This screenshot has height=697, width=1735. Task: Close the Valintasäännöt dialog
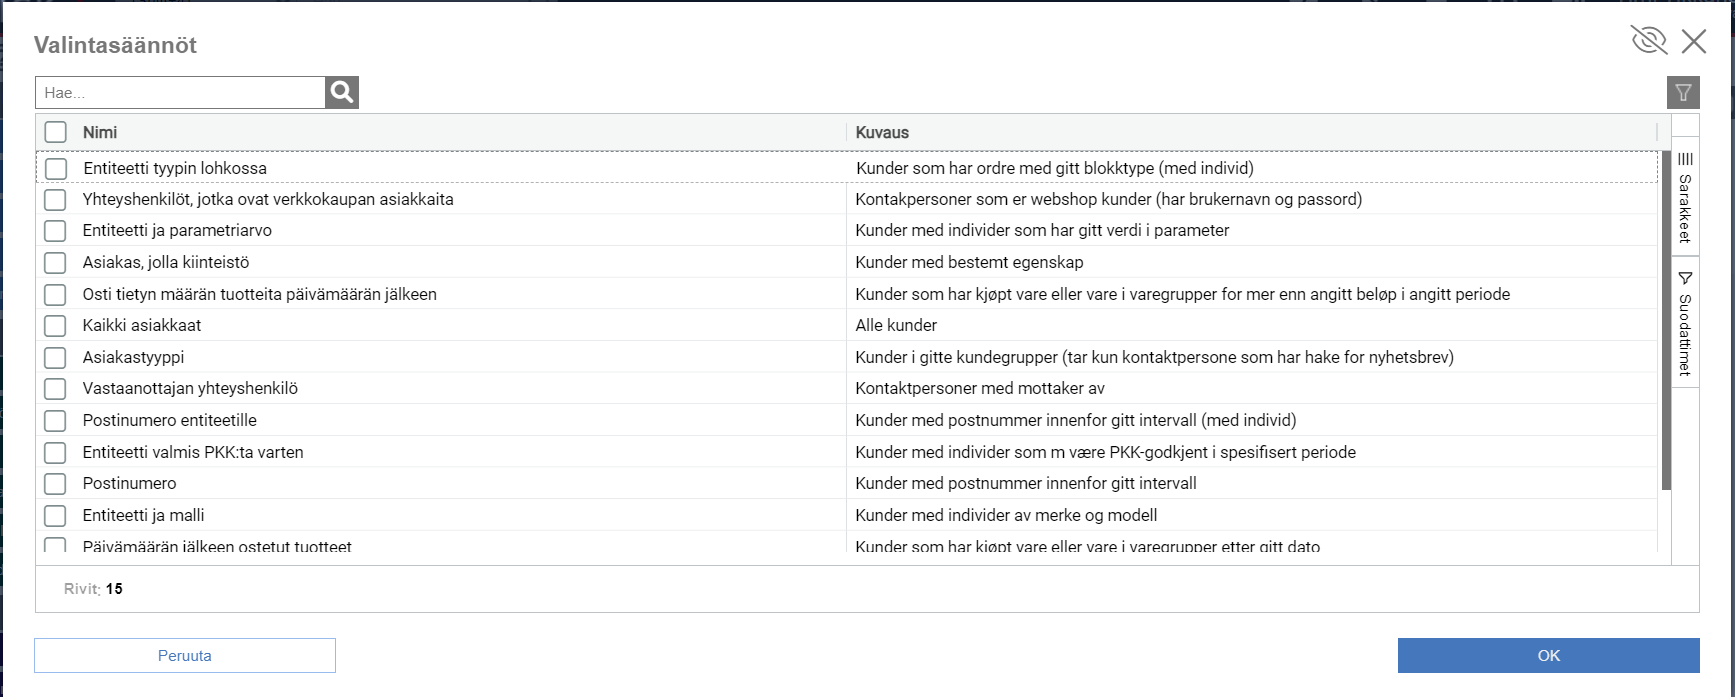[1694, 41]
